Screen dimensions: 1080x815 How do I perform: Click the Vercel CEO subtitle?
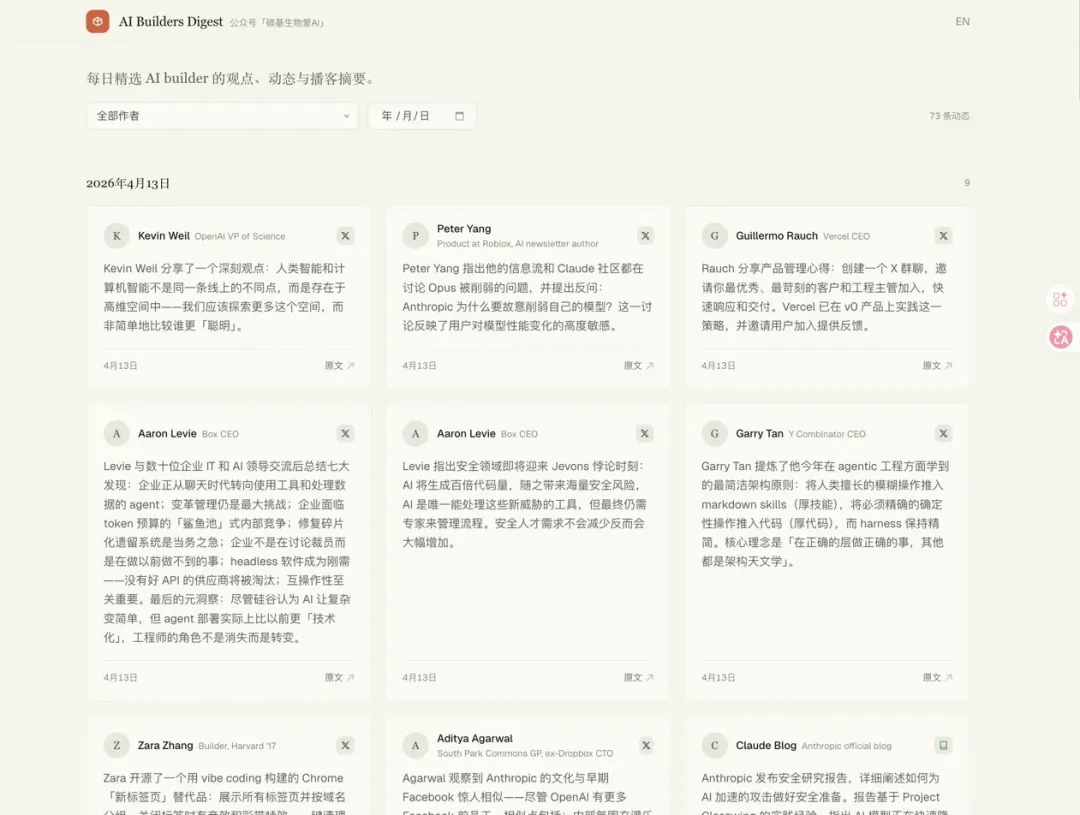[x=847, y=236]
